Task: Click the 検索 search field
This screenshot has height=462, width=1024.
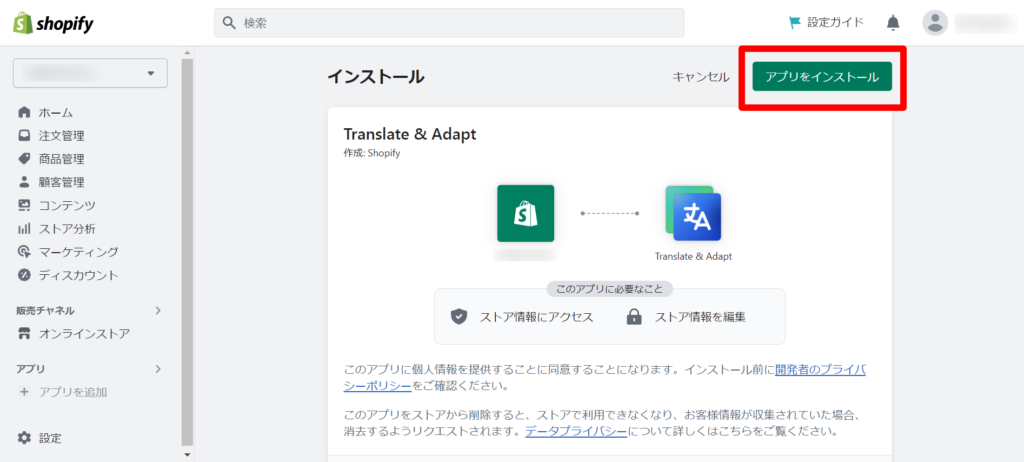Action: [449, 23]
